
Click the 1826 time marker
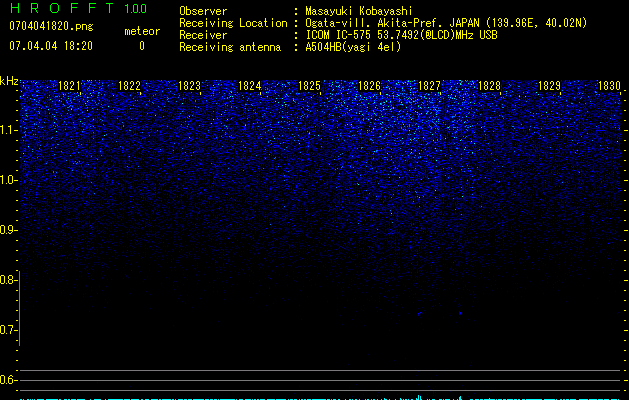(x=369, y=86)
